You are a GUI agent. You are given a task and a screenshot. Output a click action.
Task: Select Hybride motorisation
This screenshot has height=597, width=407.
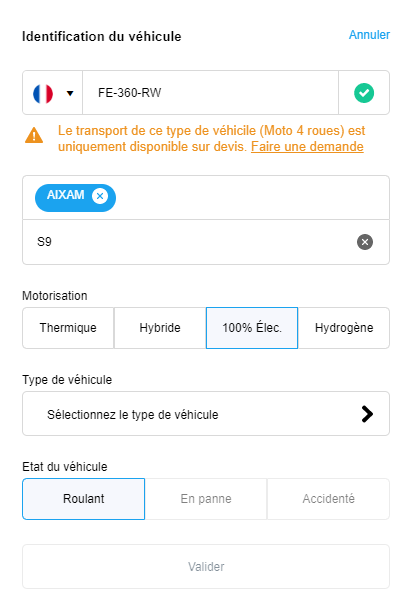[x=160, y=328]
